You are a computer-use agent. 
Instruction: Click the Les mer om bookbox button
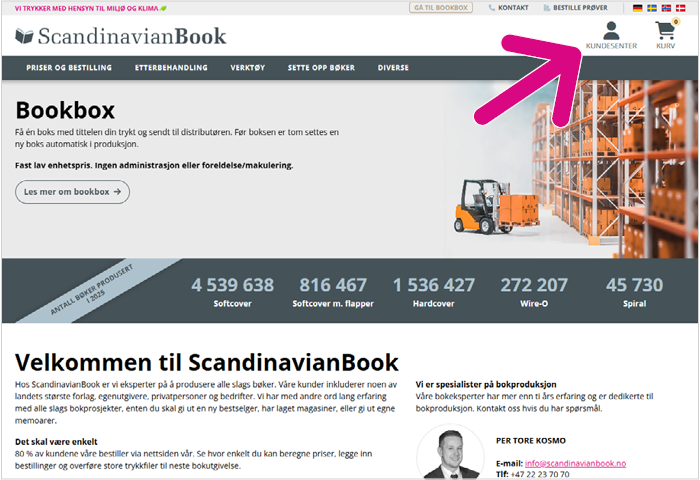(72, 192)
